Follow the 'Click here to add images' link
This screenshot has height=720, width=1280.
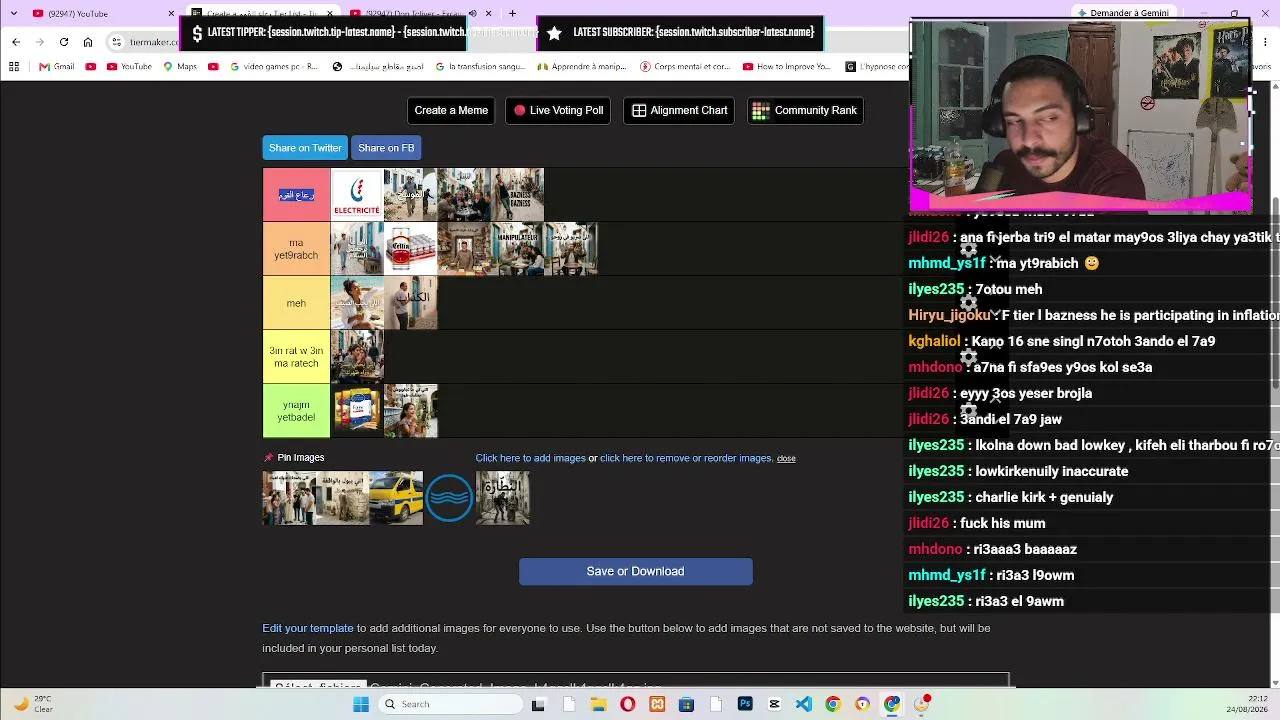click(530, 458)
